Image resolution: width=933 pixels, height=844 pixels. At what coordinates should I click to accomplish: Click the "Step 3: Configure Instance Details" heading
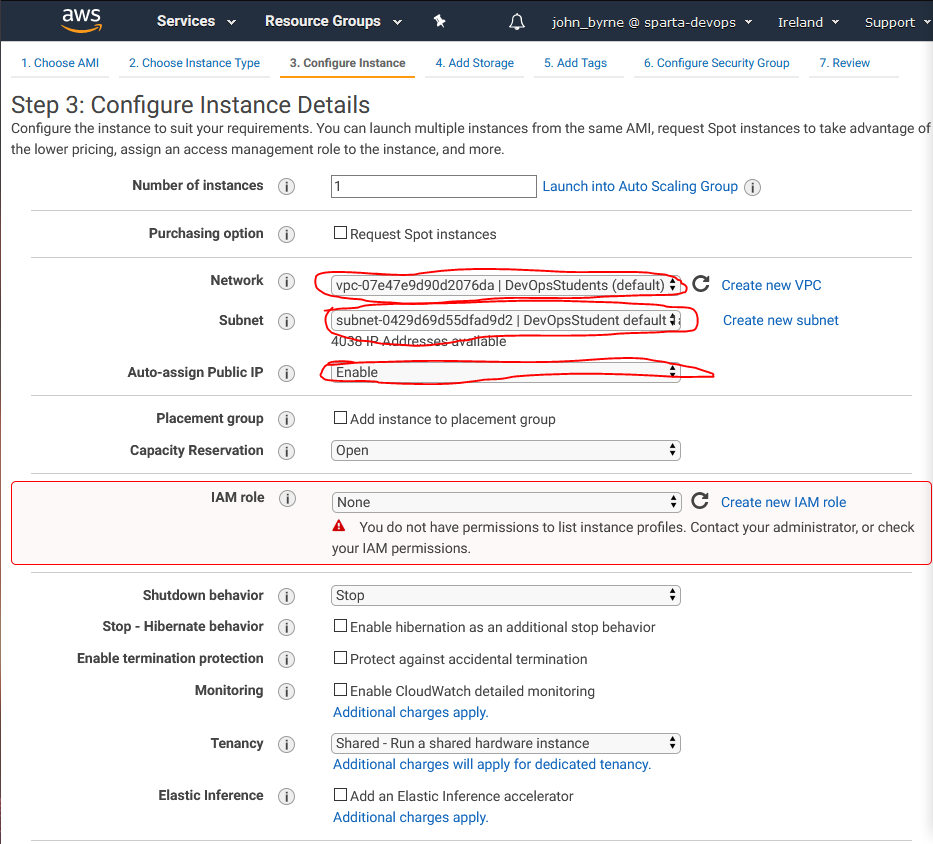190,105
